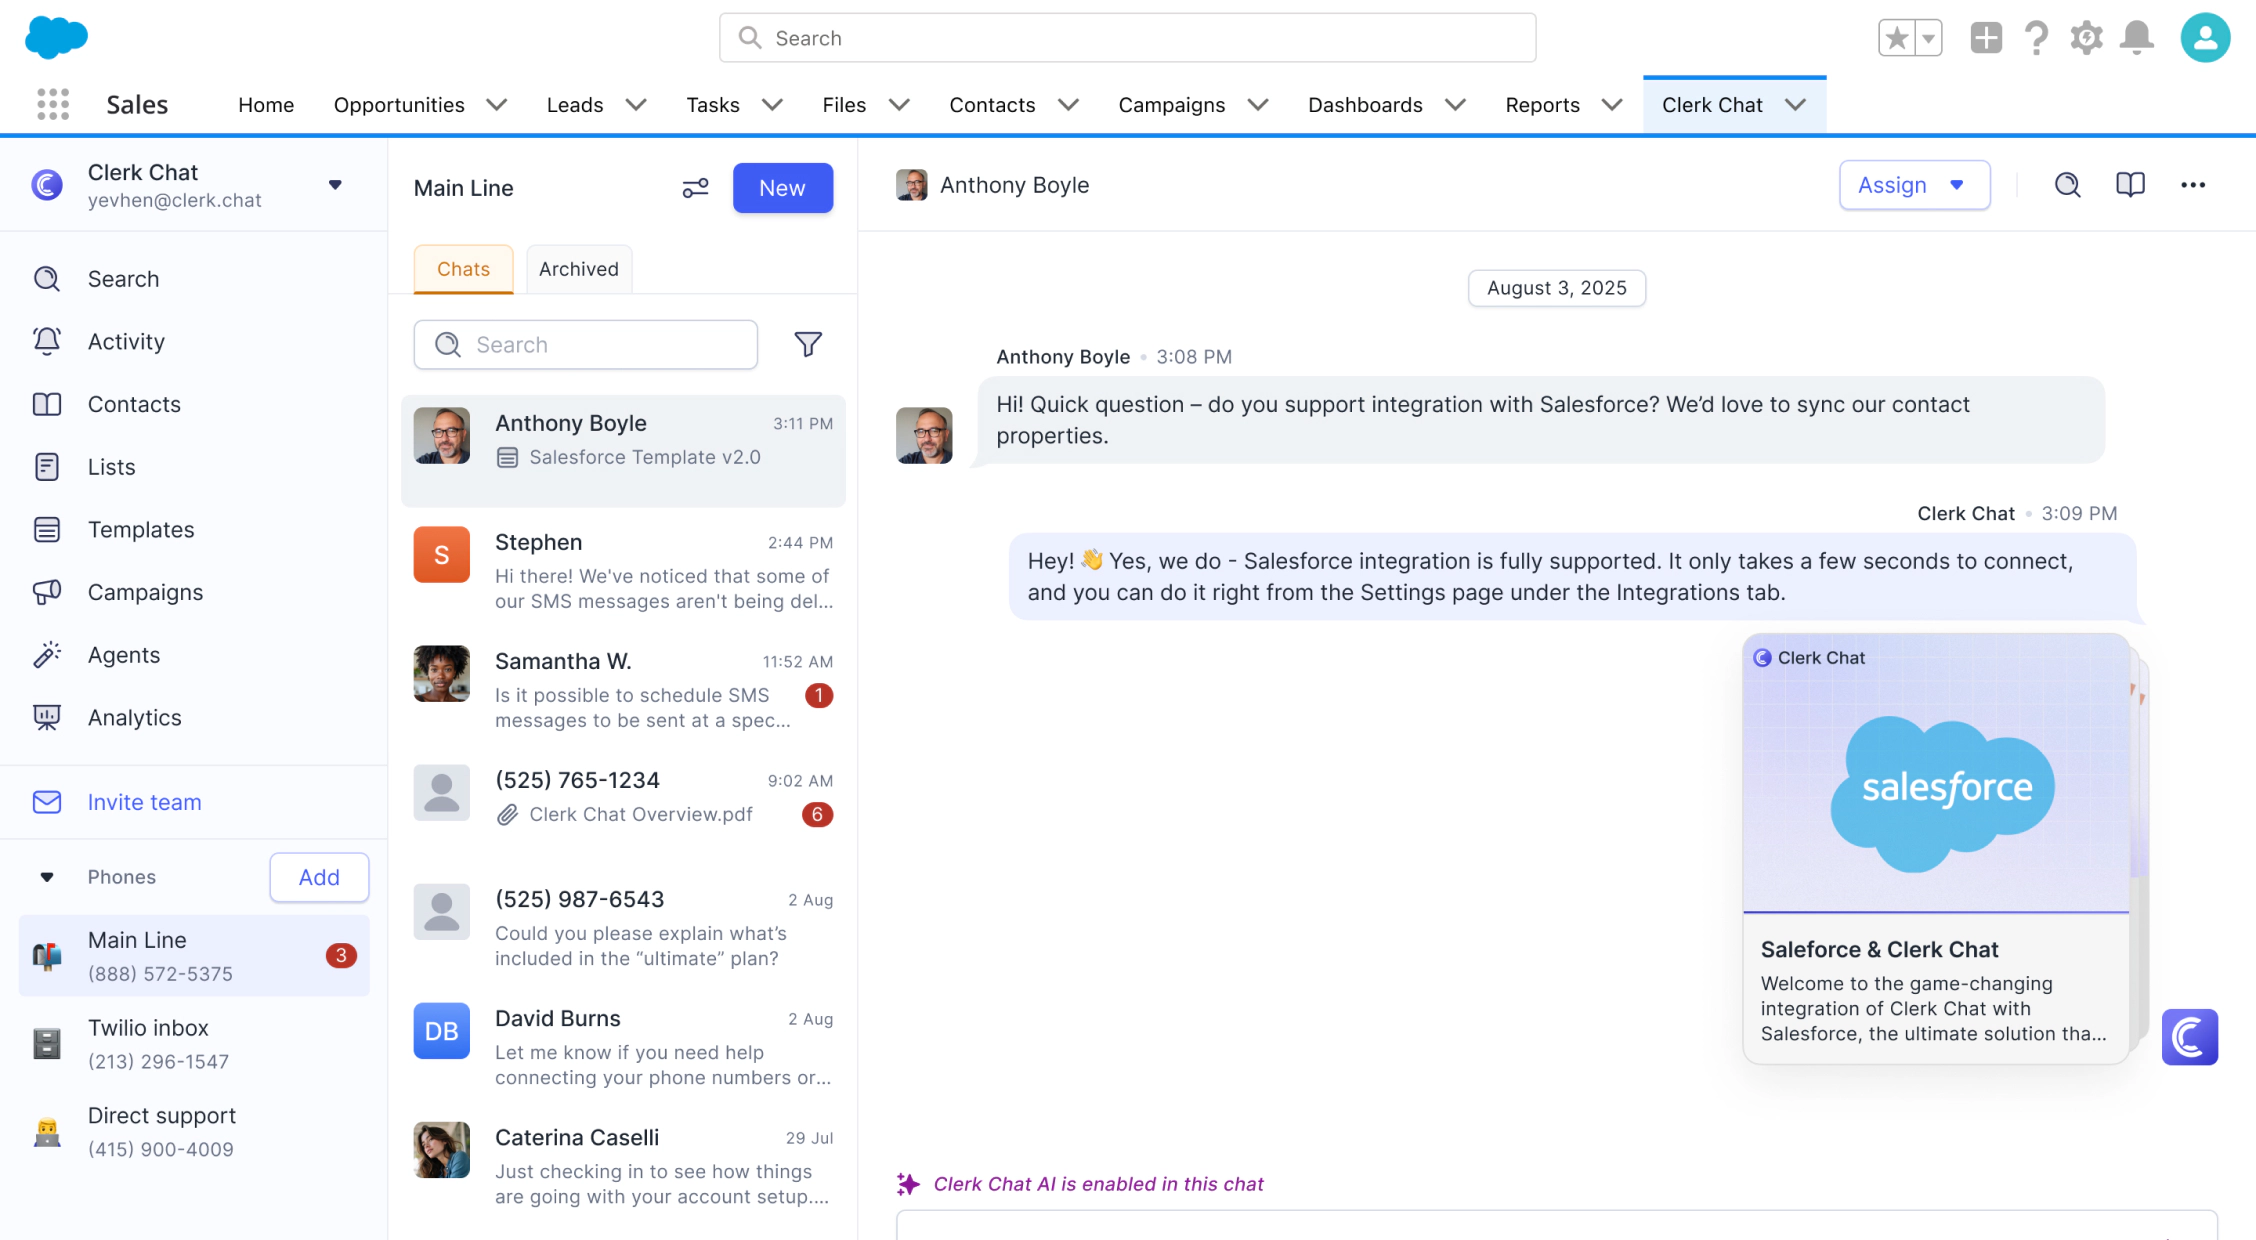This screenshot has width=2256, height=1240.
Task: Open the David Burns conversation
Action: pos(623,1046)
